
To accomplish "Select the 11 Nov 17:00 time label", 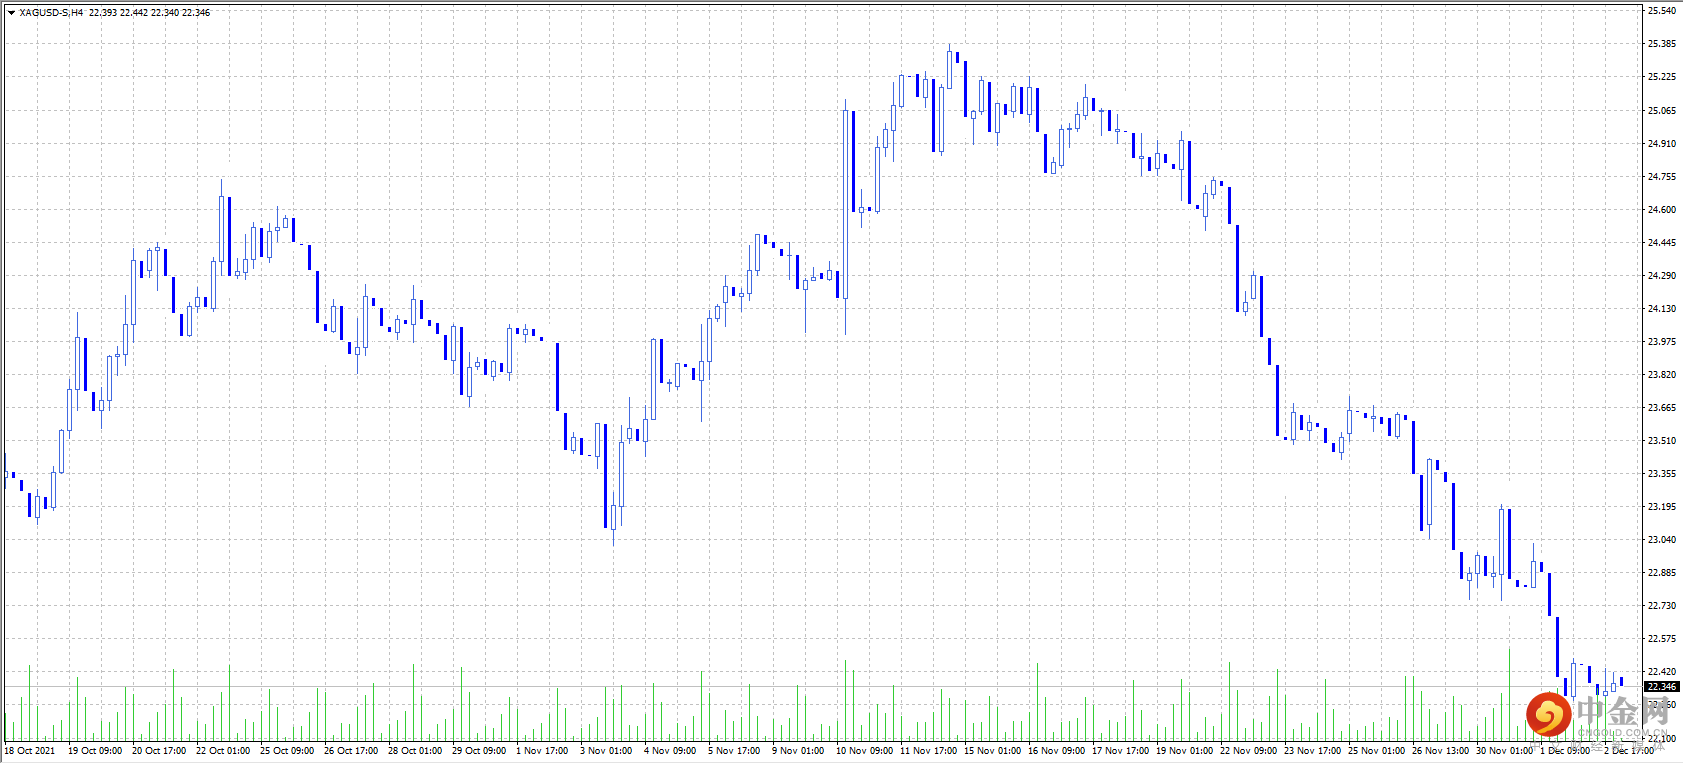I will pos(929,751).
